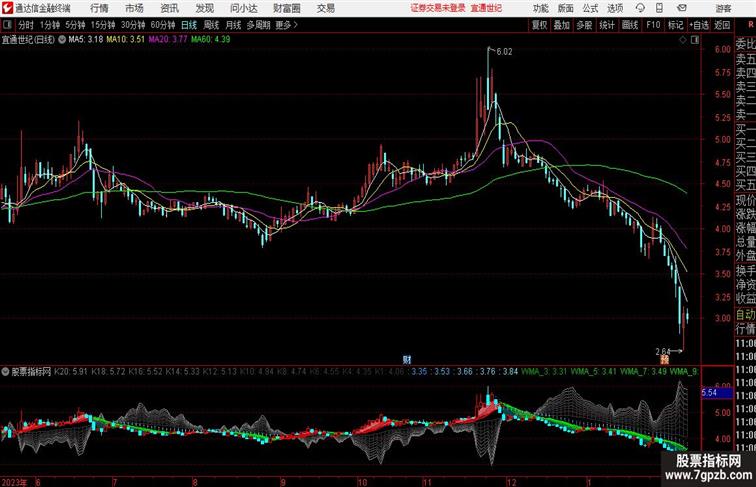Switch to 1分钟 chart period
Screen dimensions: 756x487
(50, 25)
